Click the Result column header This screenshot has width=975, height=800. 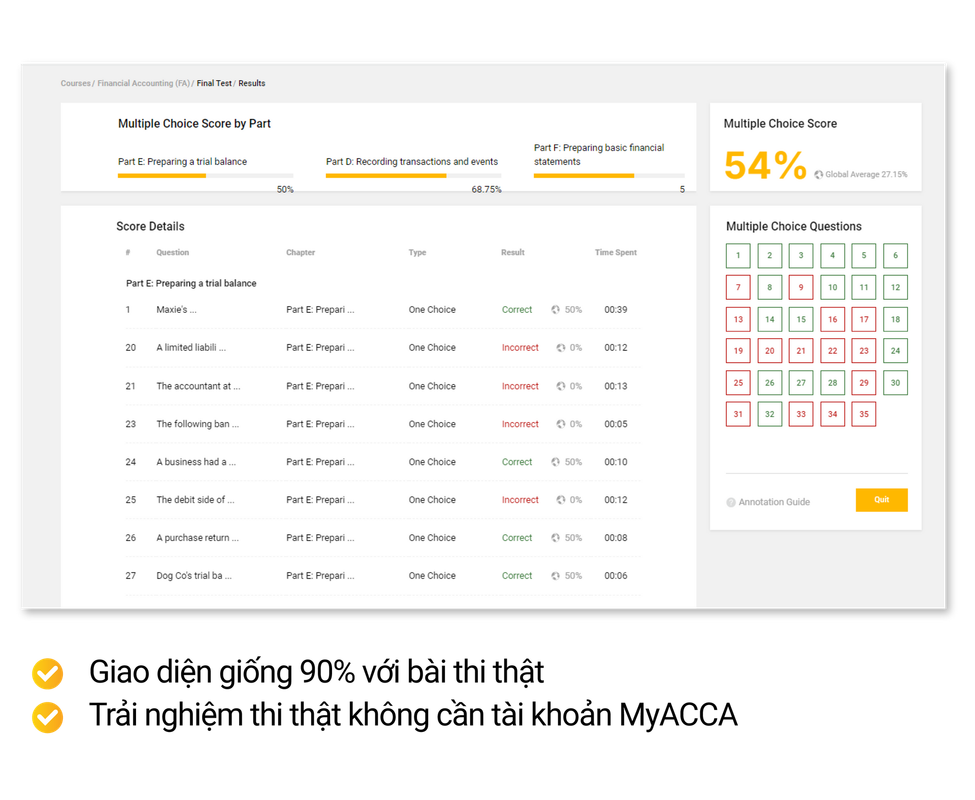(x=513, y=252)
